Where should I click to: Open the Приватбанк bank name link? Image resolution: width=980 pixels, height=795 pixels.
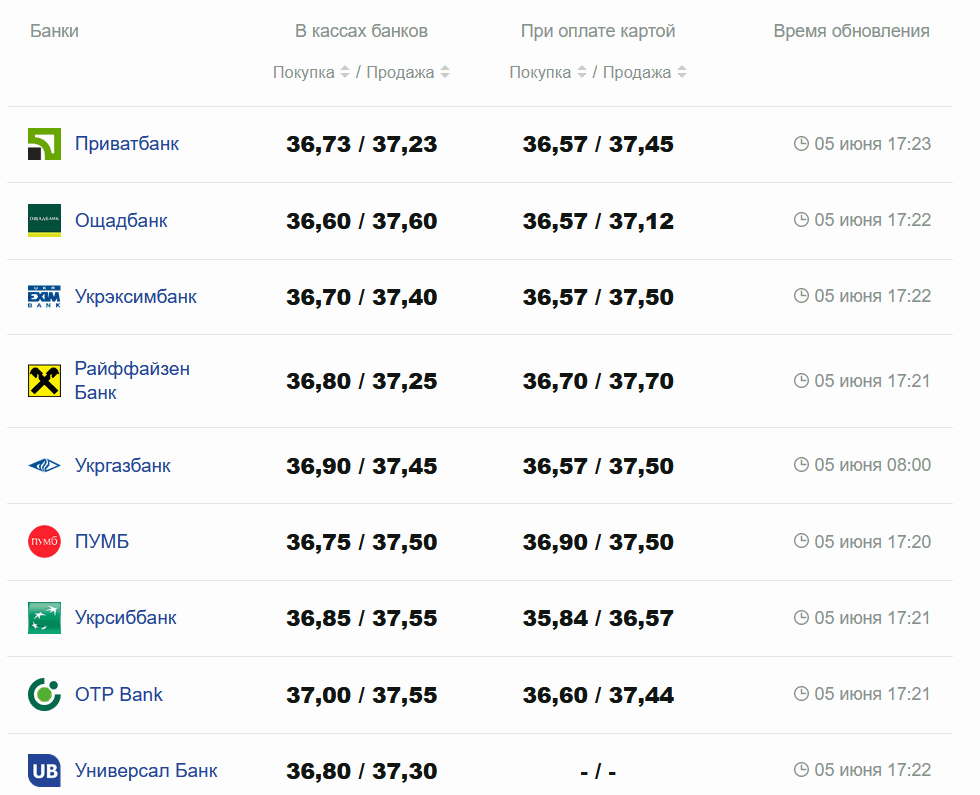pyautogui.click(x=127, y=144)
